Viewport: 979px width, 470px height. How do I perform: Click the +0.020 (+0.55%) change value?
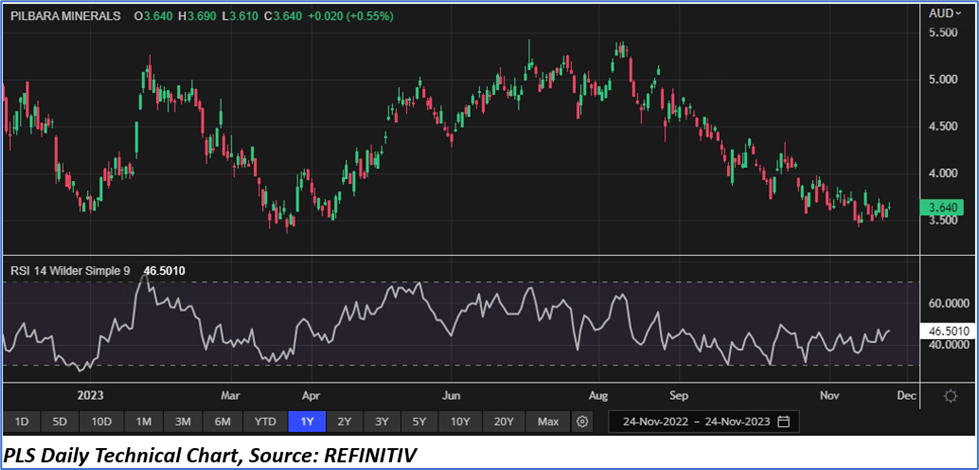point(348,16)
